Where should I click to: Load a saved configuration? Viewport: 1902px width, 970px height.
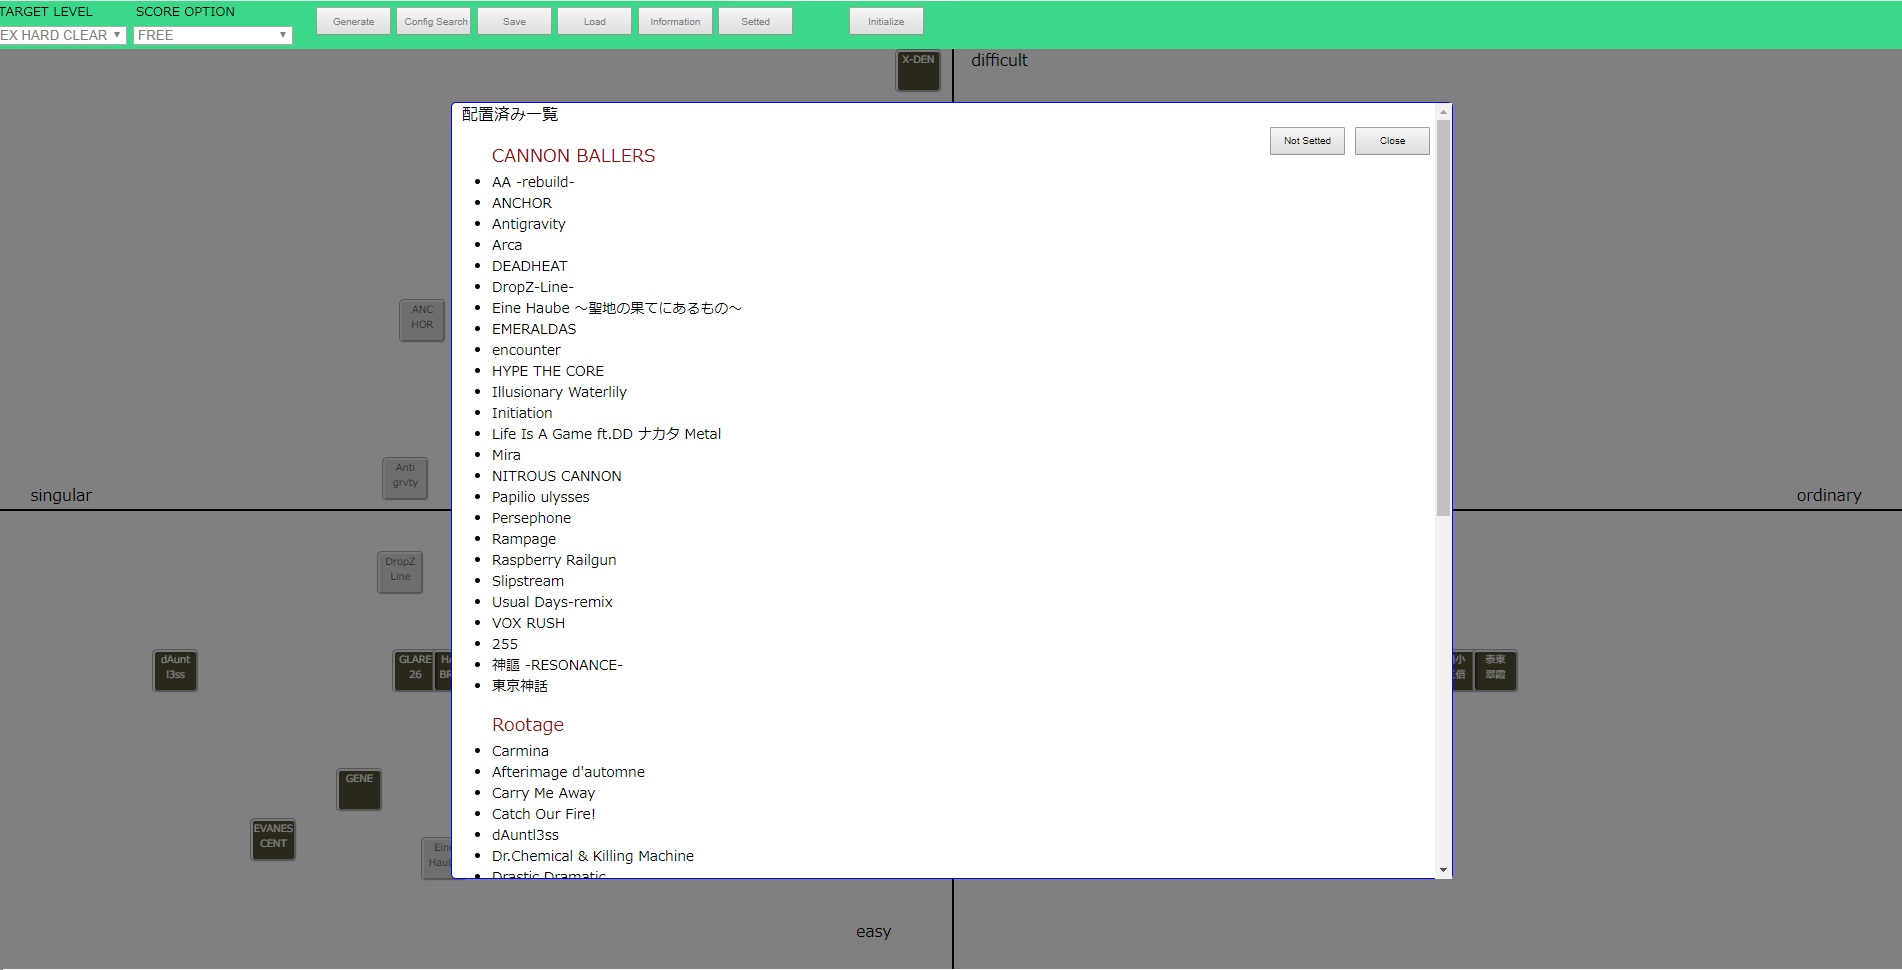[594, 20]
